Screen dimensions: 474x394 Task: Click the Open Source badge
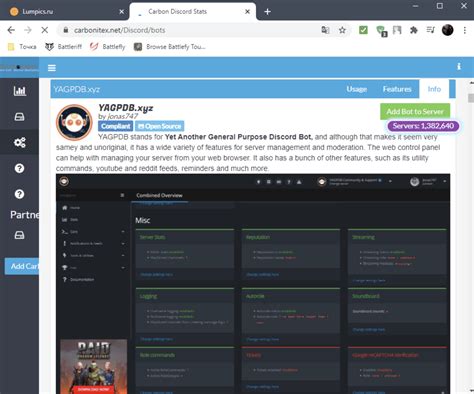tap(159, 126)
